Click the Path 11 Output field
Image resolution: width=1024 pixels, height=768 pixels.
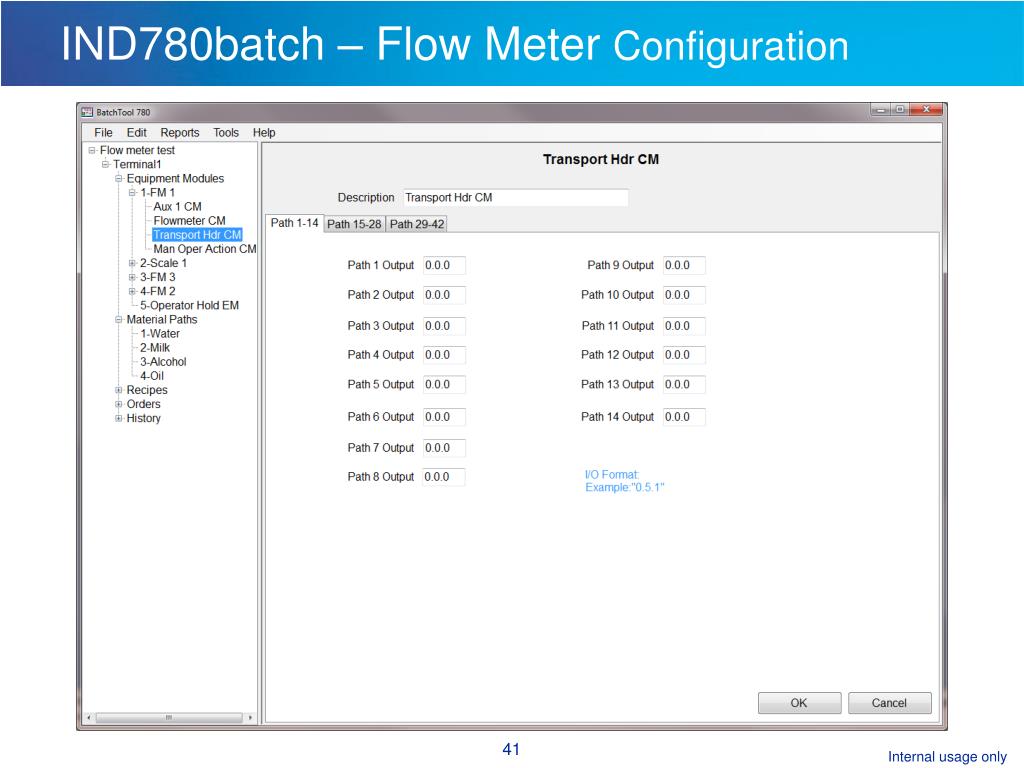[684, 326]
